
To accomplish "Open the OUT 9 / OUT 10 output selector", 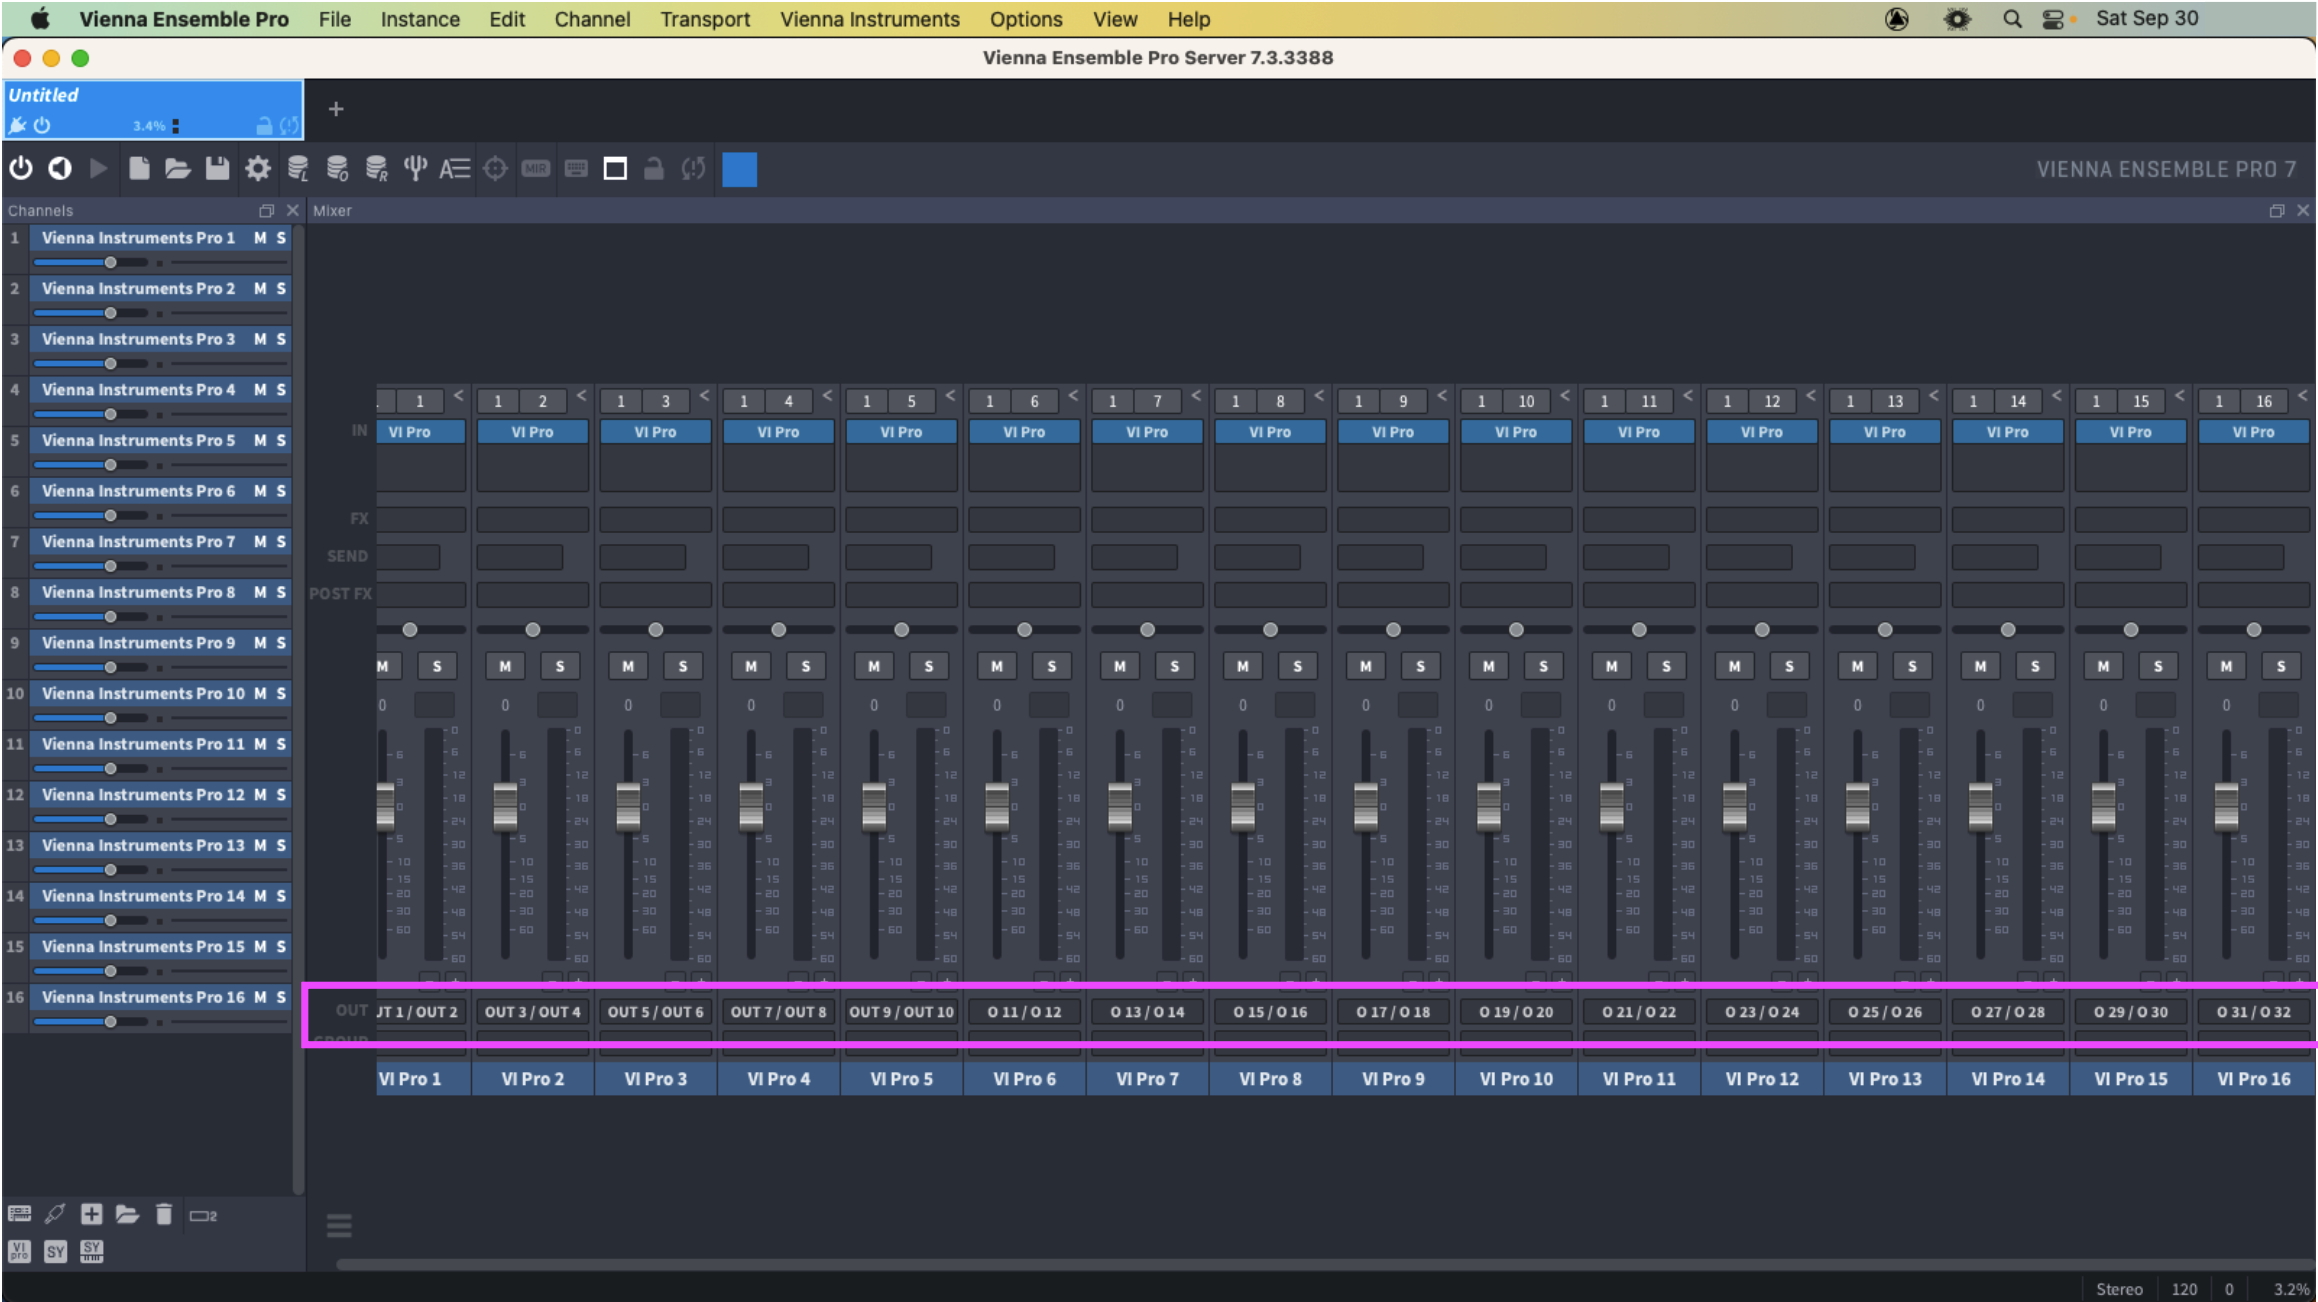I will point(901,1012).
